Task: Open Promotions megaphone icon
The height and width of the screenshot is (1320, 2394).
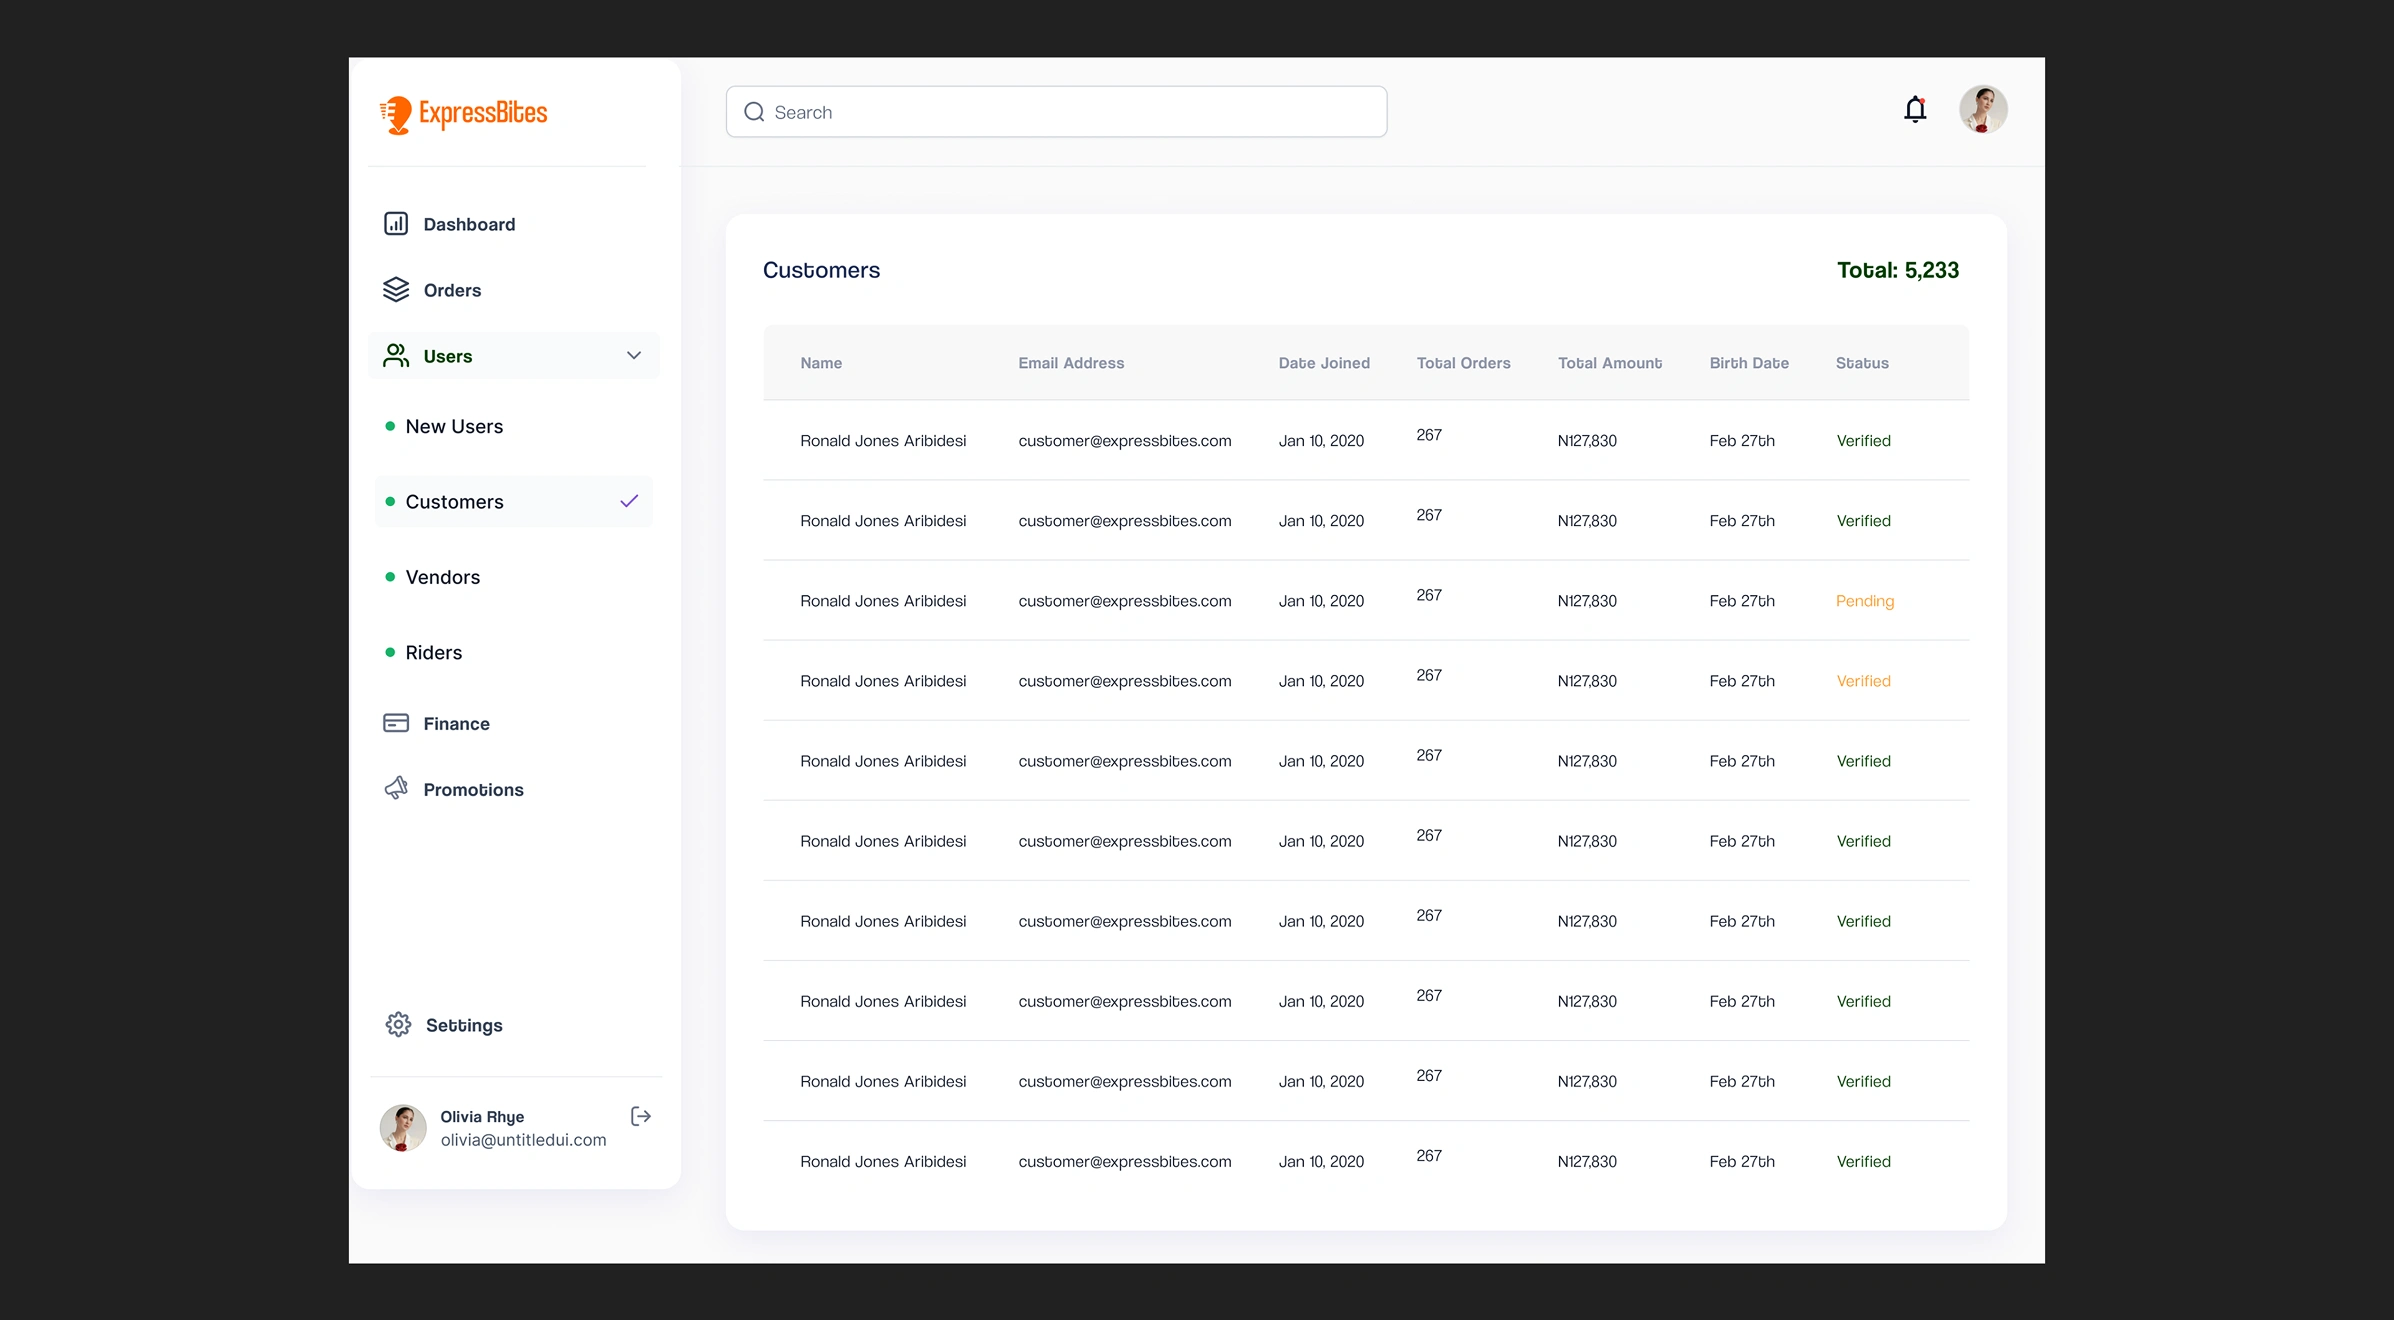Action: click(396, 789)
